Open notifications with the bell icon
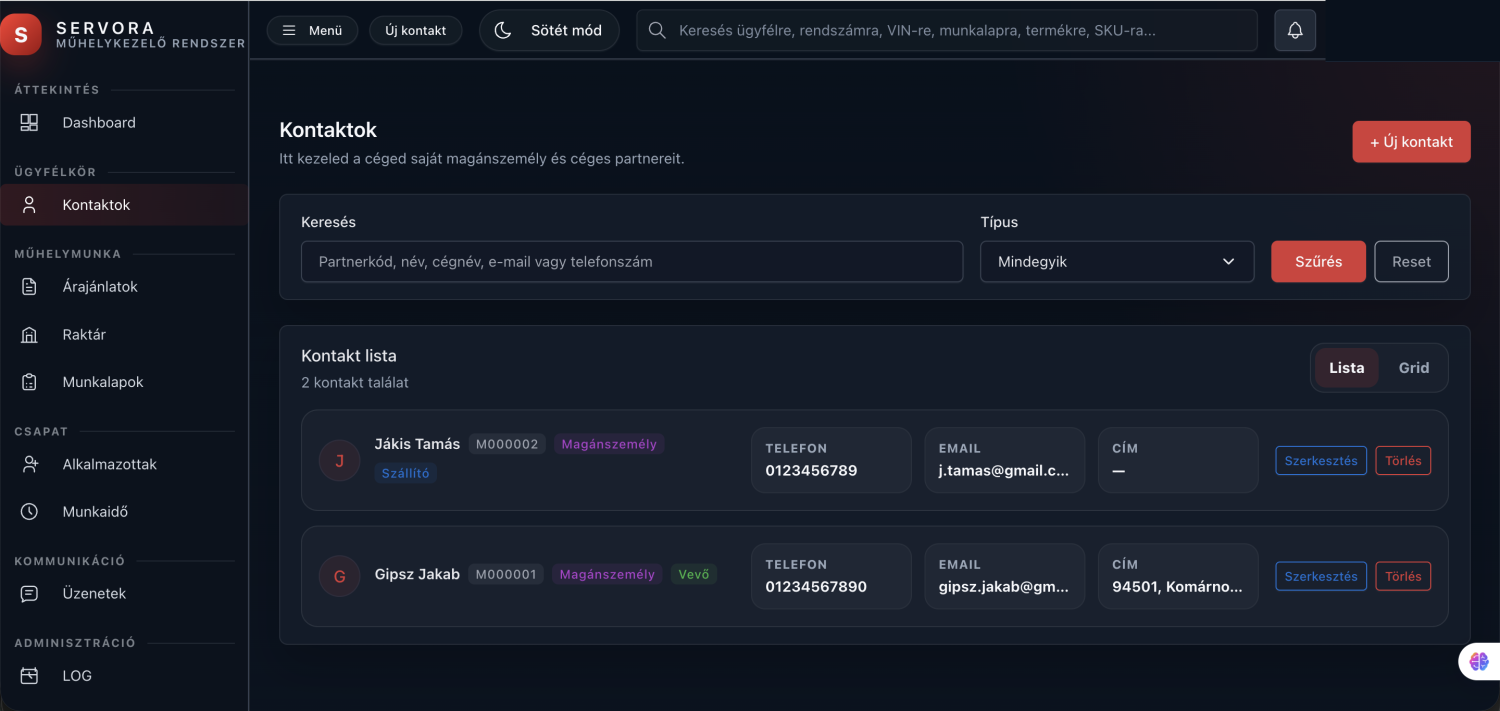Viewport: 1500px width, 711px height. point(1295,30)
